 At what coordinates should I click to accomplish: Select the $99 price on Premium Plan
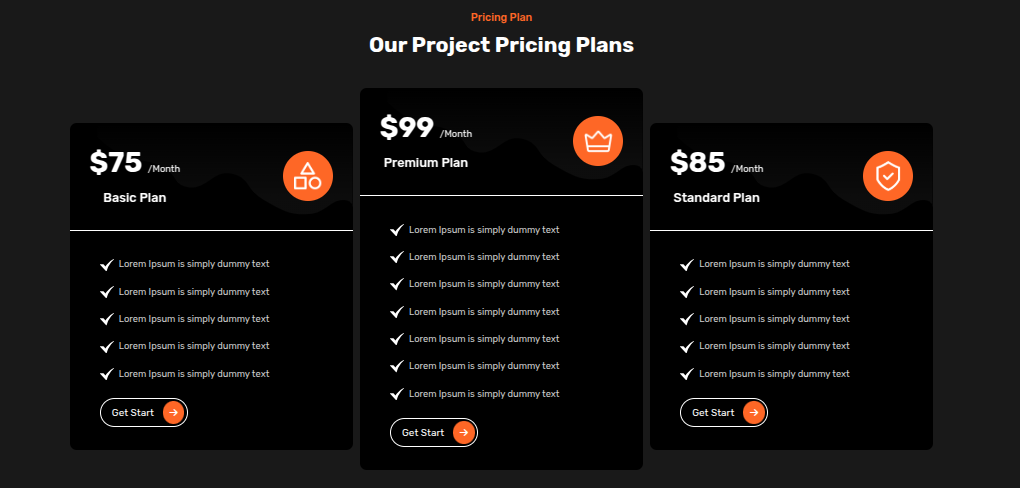click(407, 128)
